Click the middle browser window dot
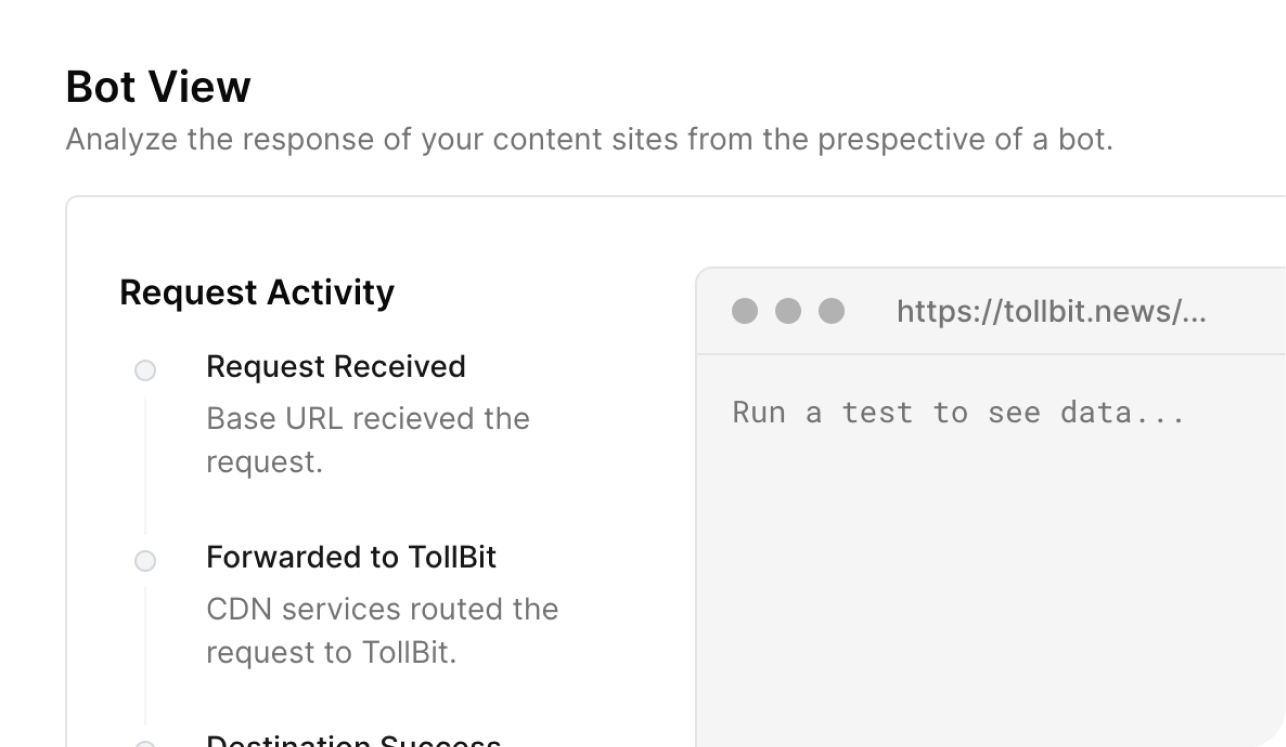Image resolution: width=1286 pixels, height=747 pixels. coord(787,312)
